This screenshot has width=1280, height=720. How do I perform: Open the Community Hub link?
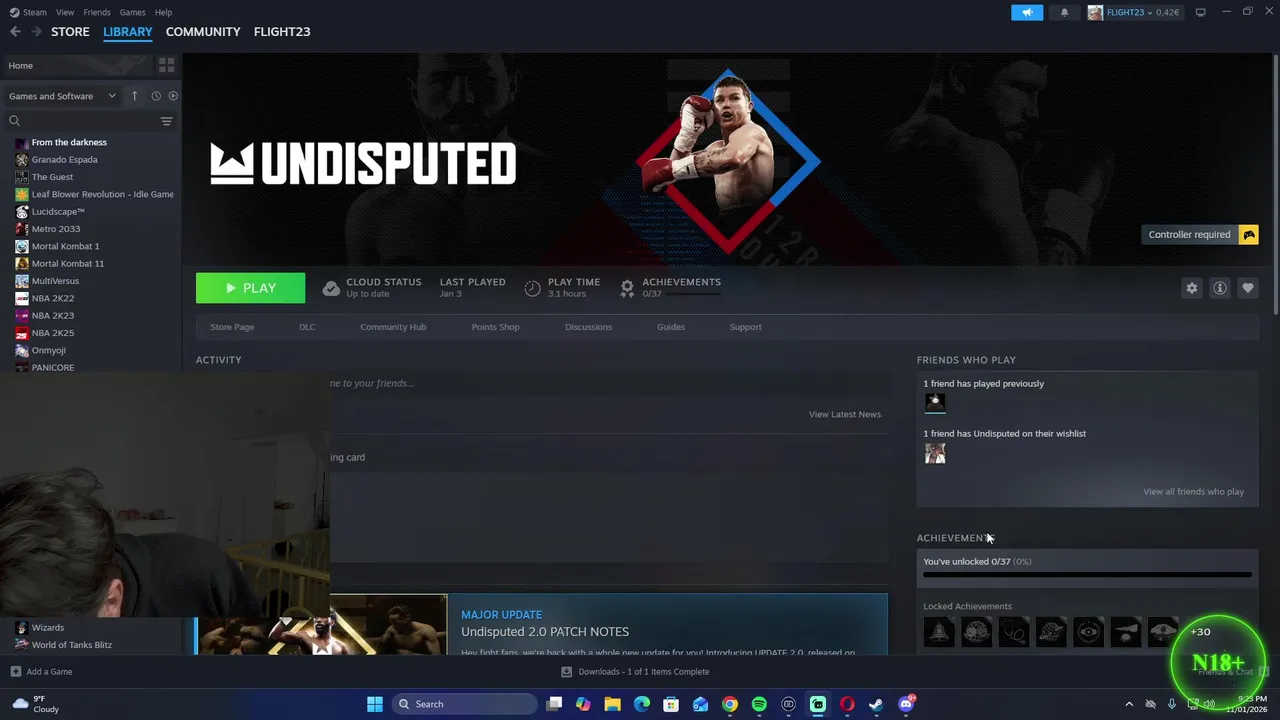[x=393, y=327]
